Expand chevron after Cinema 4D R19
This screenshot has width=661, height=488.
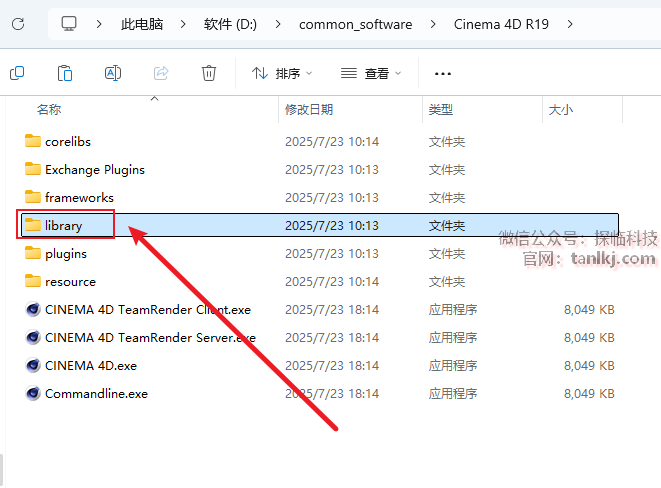coord(570,24)
